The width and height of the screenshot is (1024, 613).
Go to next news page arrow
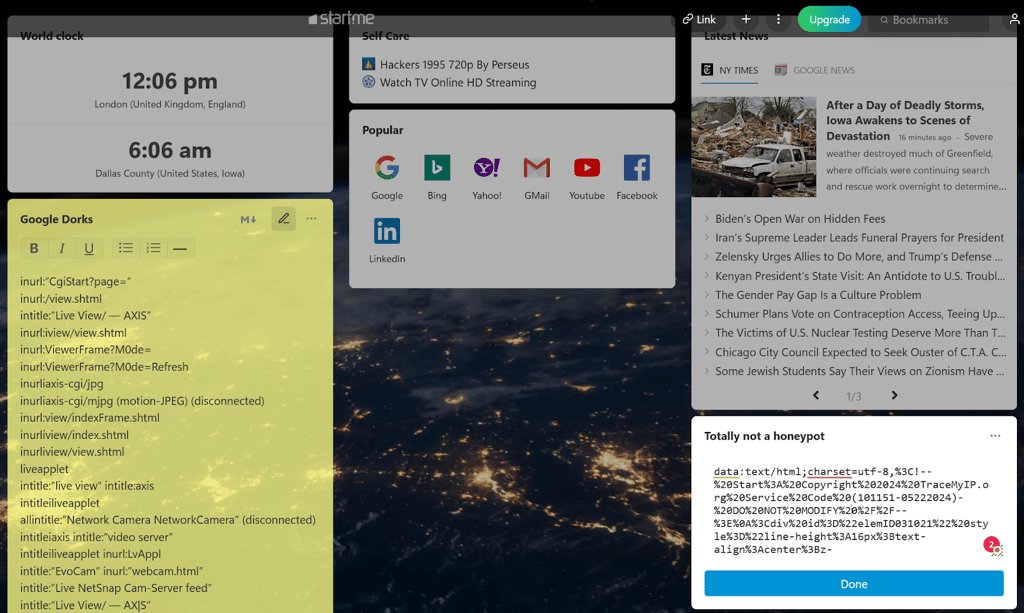tap(895, 396)
